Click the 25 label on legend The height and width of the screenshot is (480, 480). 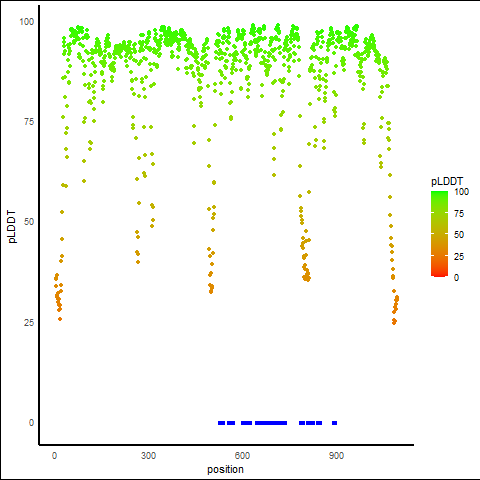[x=459, y=256]
